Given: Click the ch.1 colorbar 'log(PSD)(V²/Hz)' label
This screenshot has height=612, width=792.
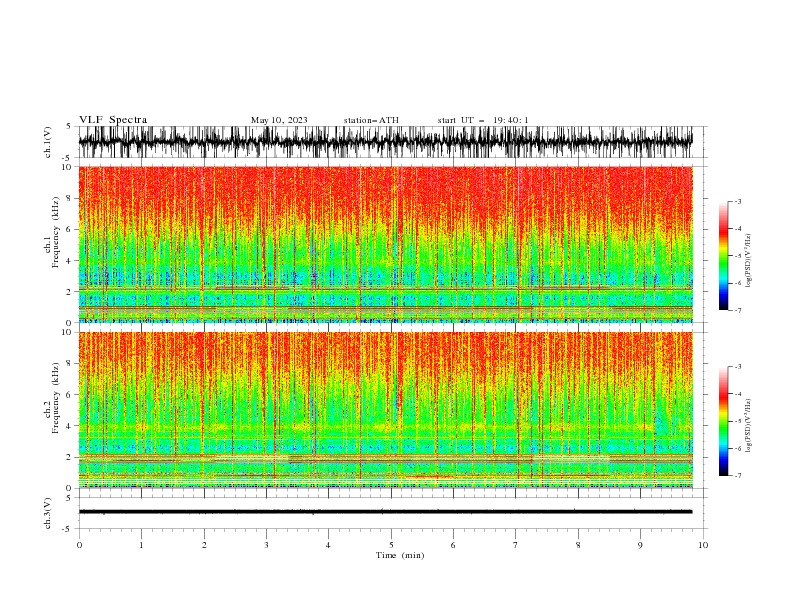Looking at the screenshot, I should (x=749, y=261).
